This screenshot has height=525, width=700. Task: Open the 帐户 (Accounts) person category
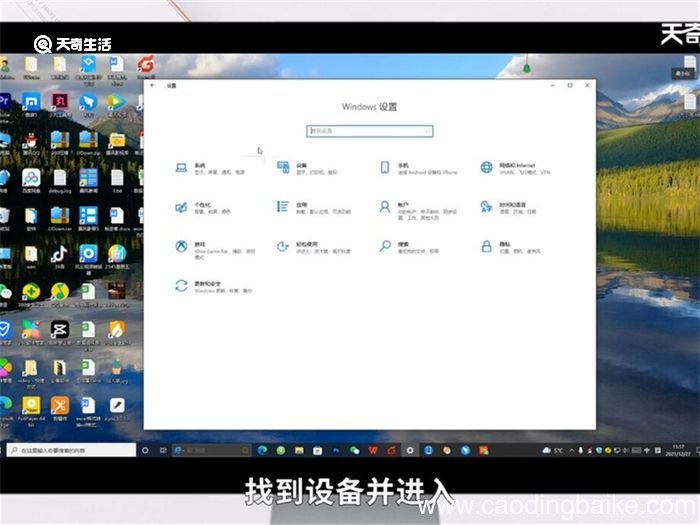418,211
